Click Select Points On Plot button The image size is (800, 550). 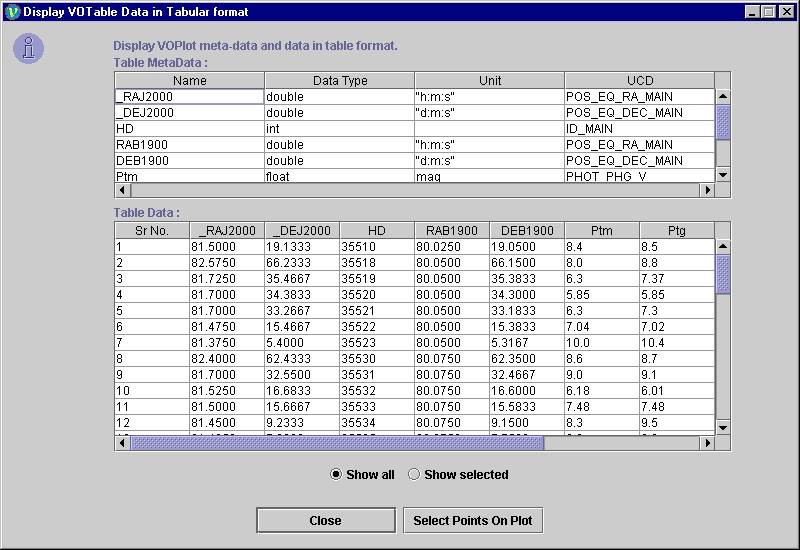tap(477, 520)
